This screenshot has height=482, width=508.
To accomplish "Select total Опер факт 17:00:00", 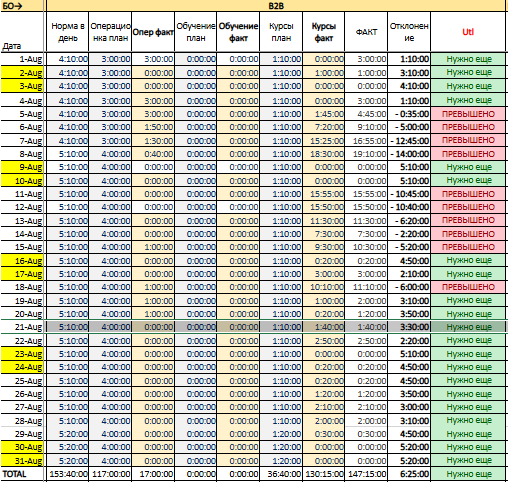I will tap(153, 474).
